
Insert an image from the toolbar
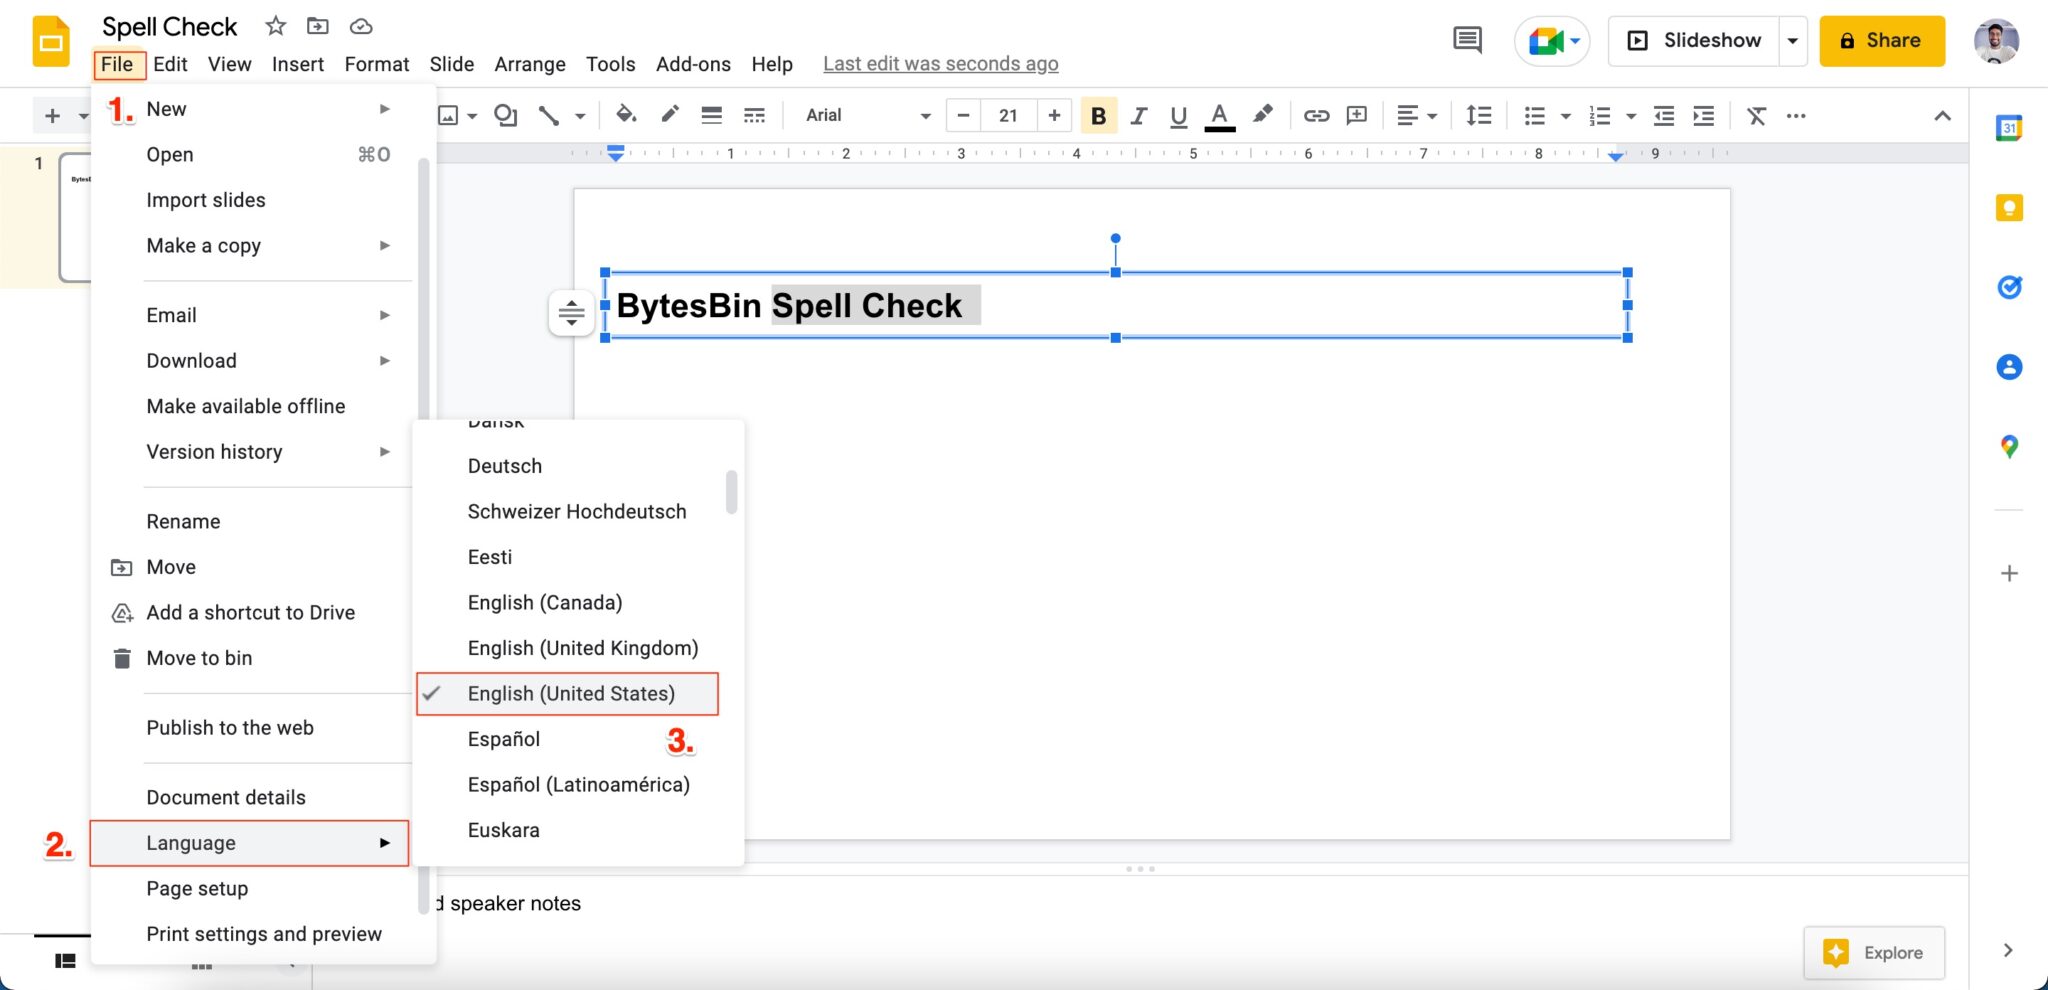450,115
